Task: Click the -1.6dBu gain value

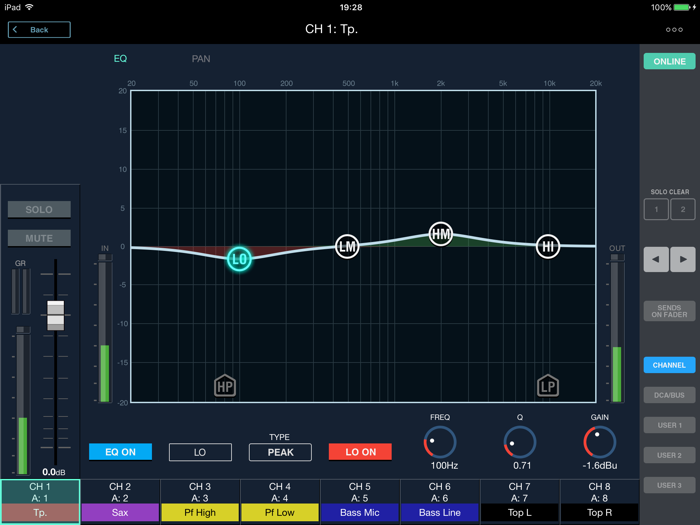Action: [600, 466]
